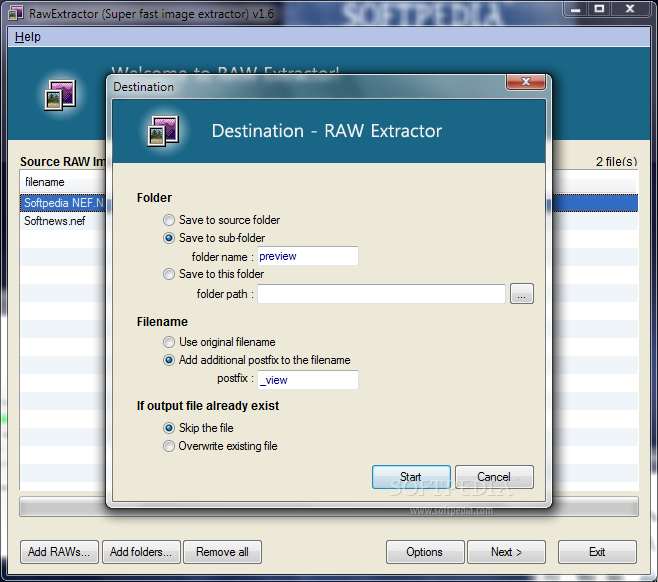
Task: Click Next button in main window
Action: point(507,552)
